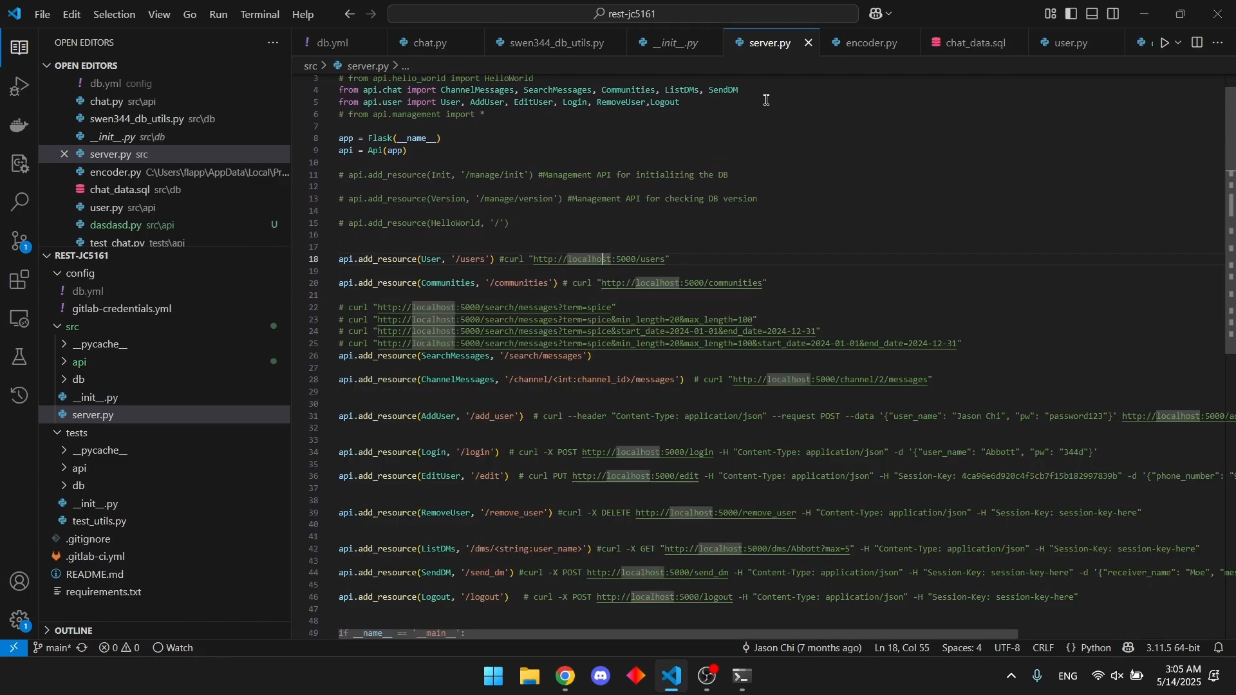Open More Actions for the editor group
The image size is (1236, 695).
[x=1218, y=43]
